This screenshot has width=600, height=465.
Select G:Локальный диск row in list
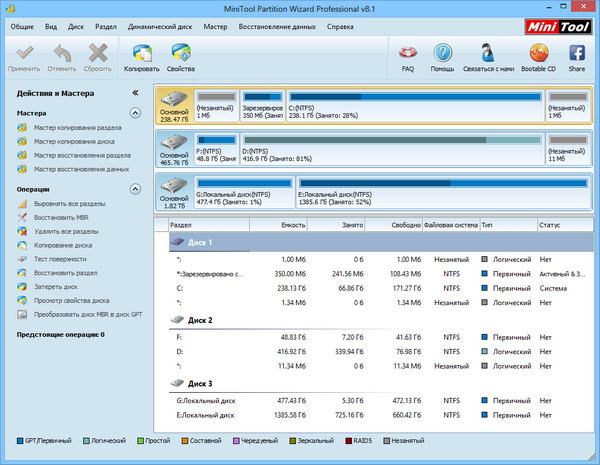[x=381, y=401]
